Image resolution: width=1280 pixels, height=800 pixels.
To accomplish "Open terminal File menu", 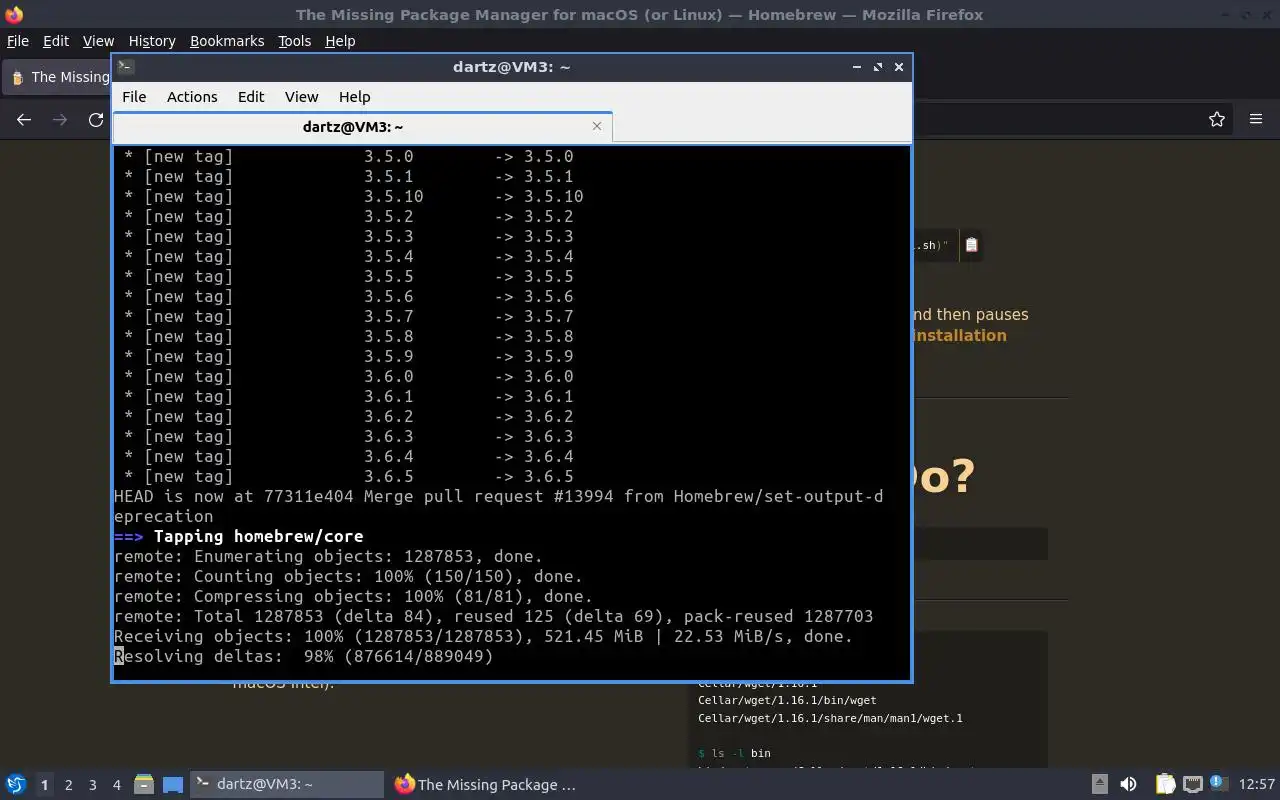I will [134, 97].
